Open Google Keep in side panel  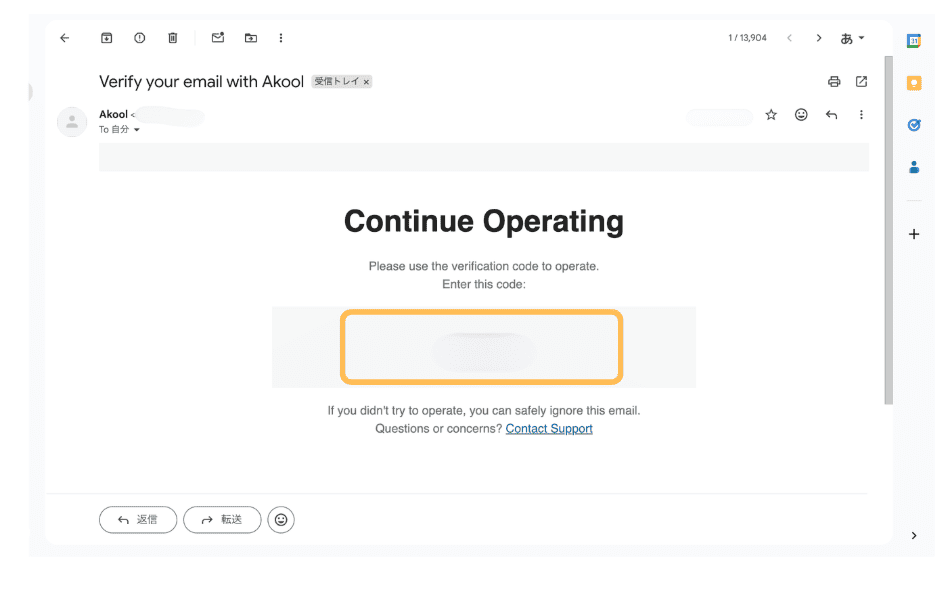pyautogui.click(x=914, y=83)
